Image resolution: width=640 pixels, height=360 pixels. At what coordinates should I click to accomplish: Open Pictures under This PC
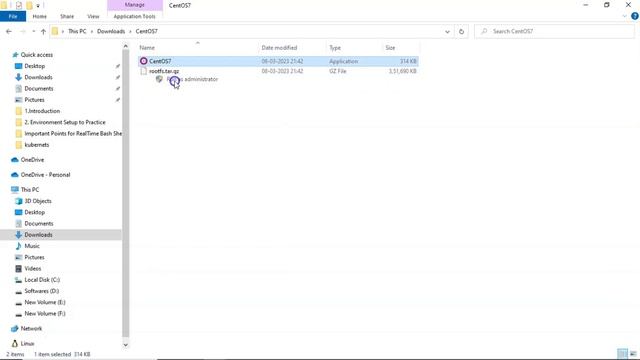(34, 258)
